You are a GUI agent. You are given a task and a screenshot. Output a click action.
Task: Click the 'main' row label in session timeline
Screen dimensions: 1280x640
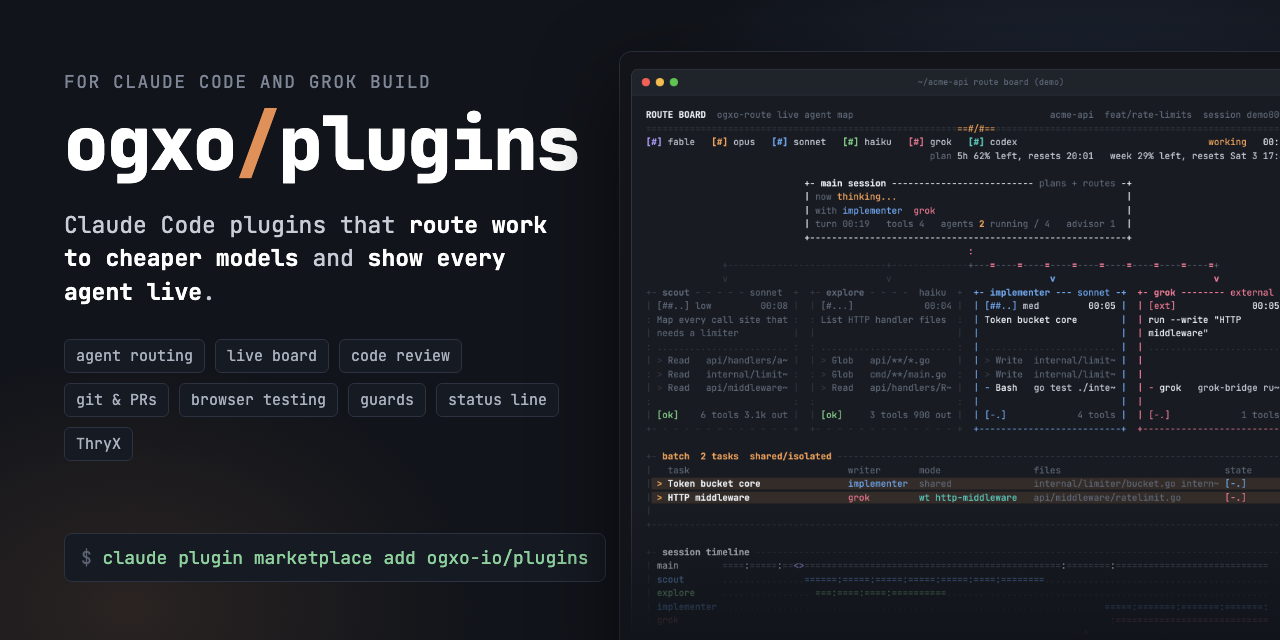pos(667,566)
